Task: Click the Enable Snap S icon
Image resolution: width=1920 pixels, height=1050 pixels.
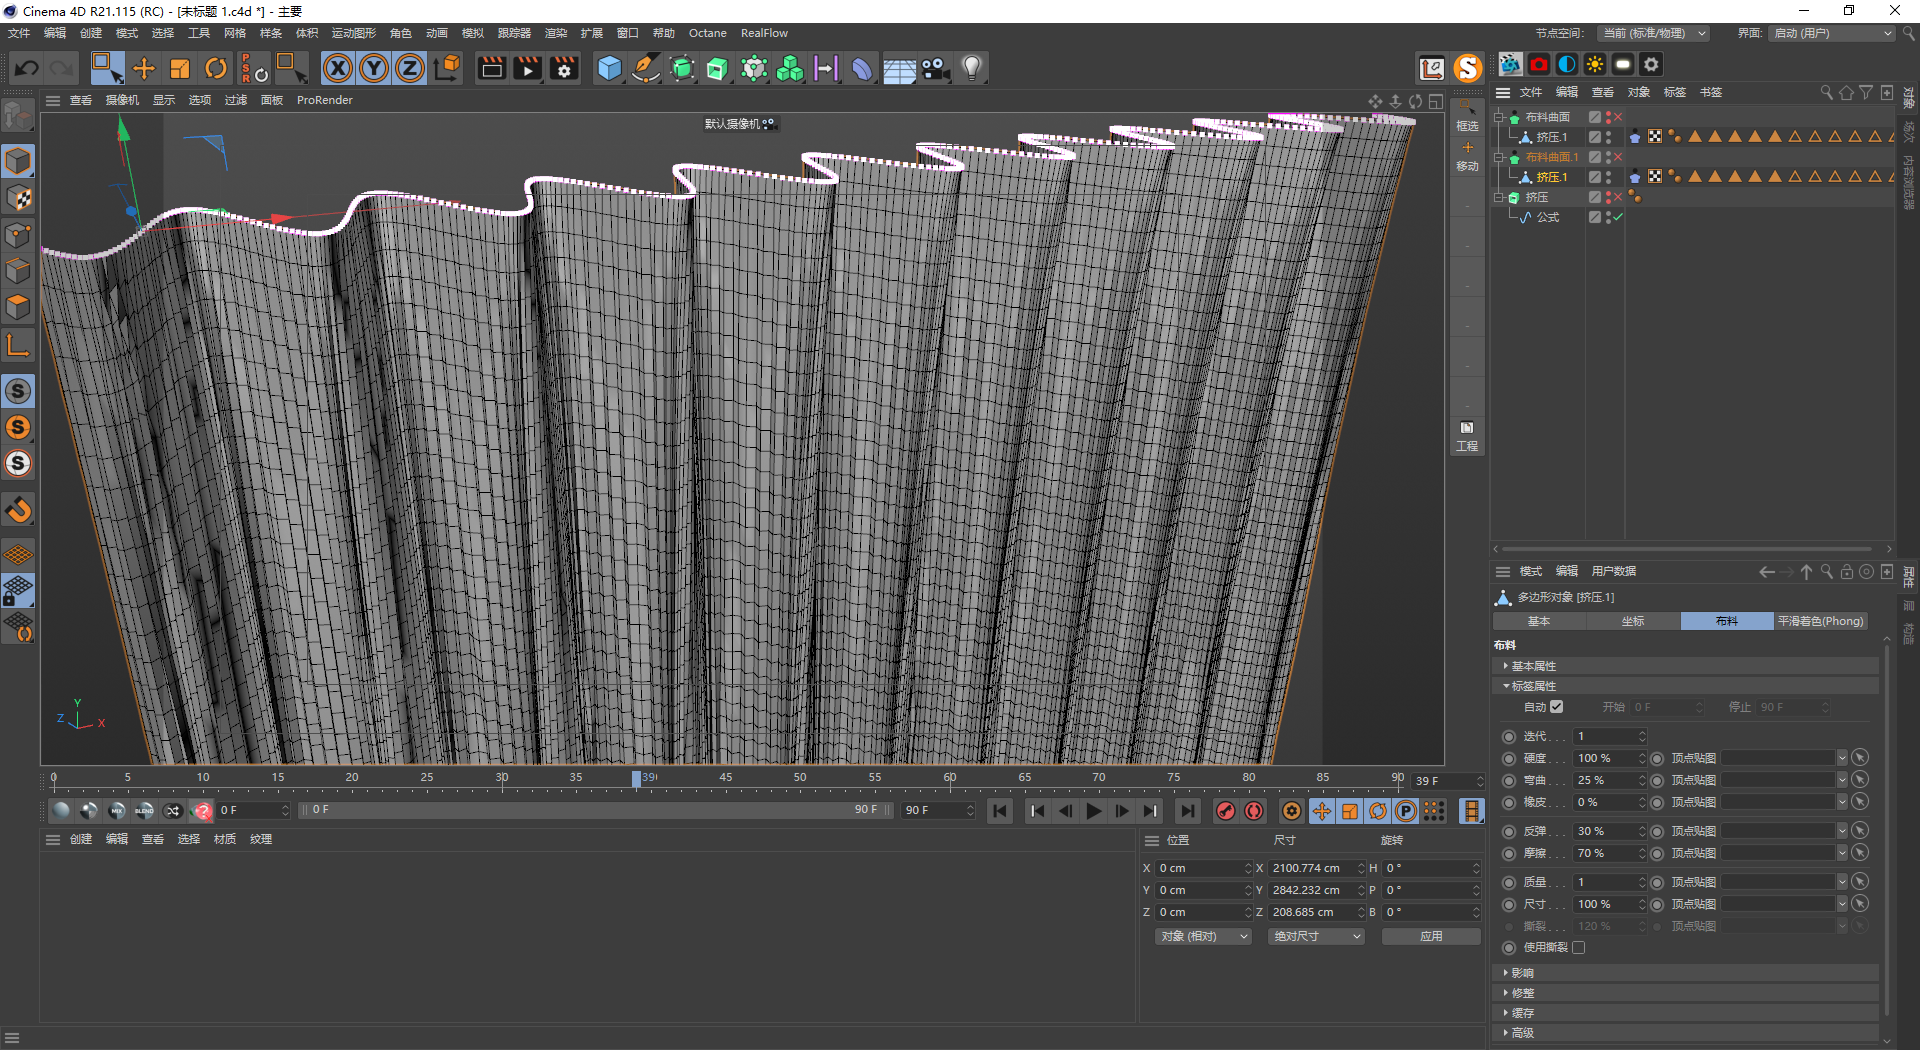Action: pyautogui.click(x=18, y=391)
